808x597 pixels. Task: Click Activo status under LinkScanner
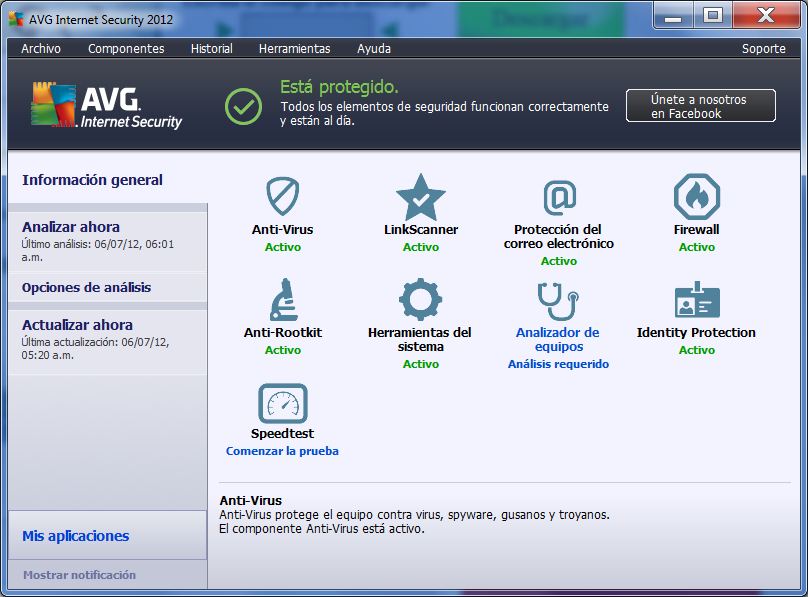(421, 247)
